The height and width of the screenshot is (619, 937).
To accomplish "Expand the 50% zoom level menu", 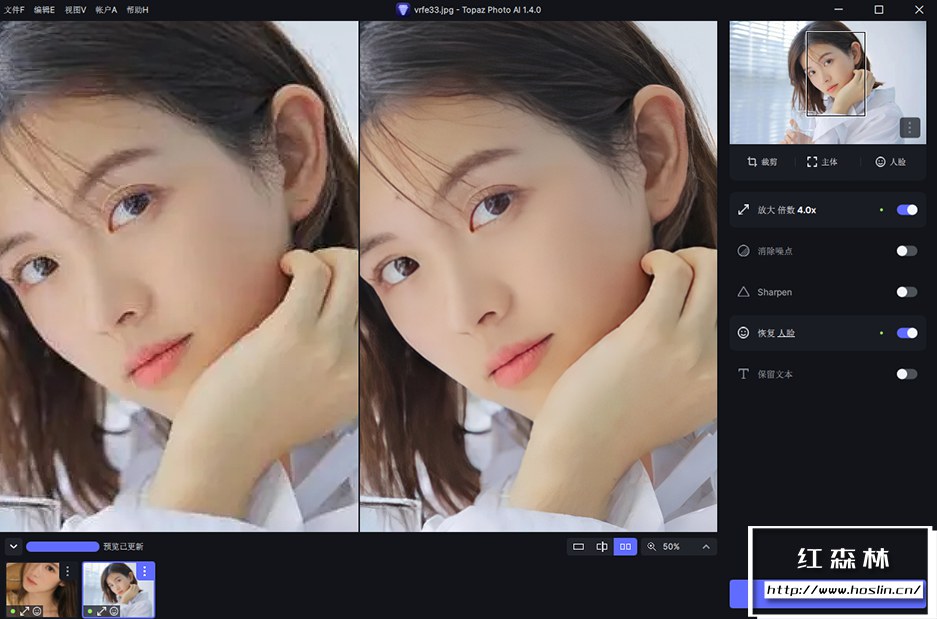I will click(x=706, y=547).
